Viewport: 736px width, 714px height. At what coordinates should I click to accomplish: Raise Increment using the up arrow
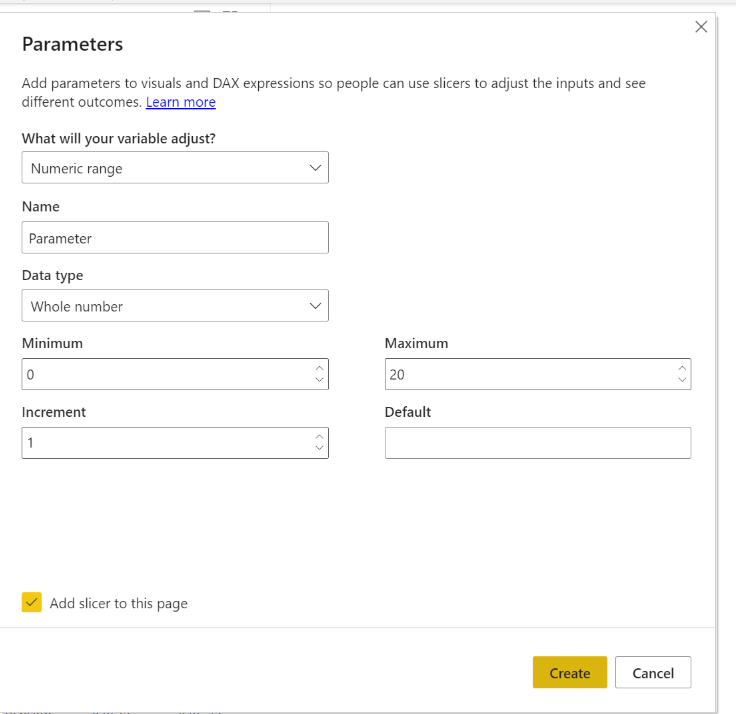(x=319, y=437)
